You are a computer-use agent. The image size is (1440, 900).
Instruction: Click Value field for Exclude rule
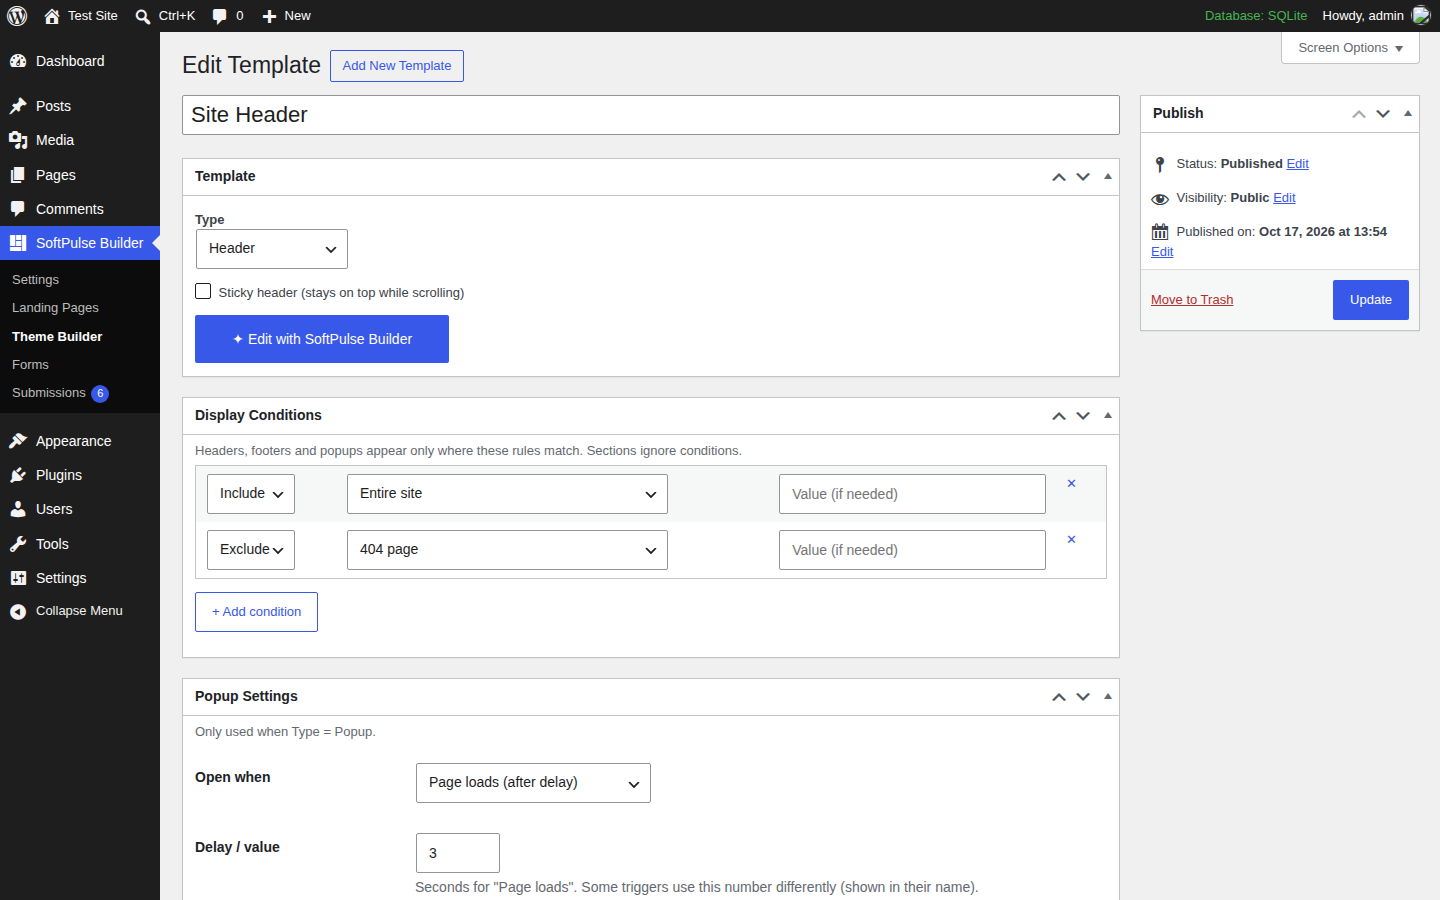(912, 550)
